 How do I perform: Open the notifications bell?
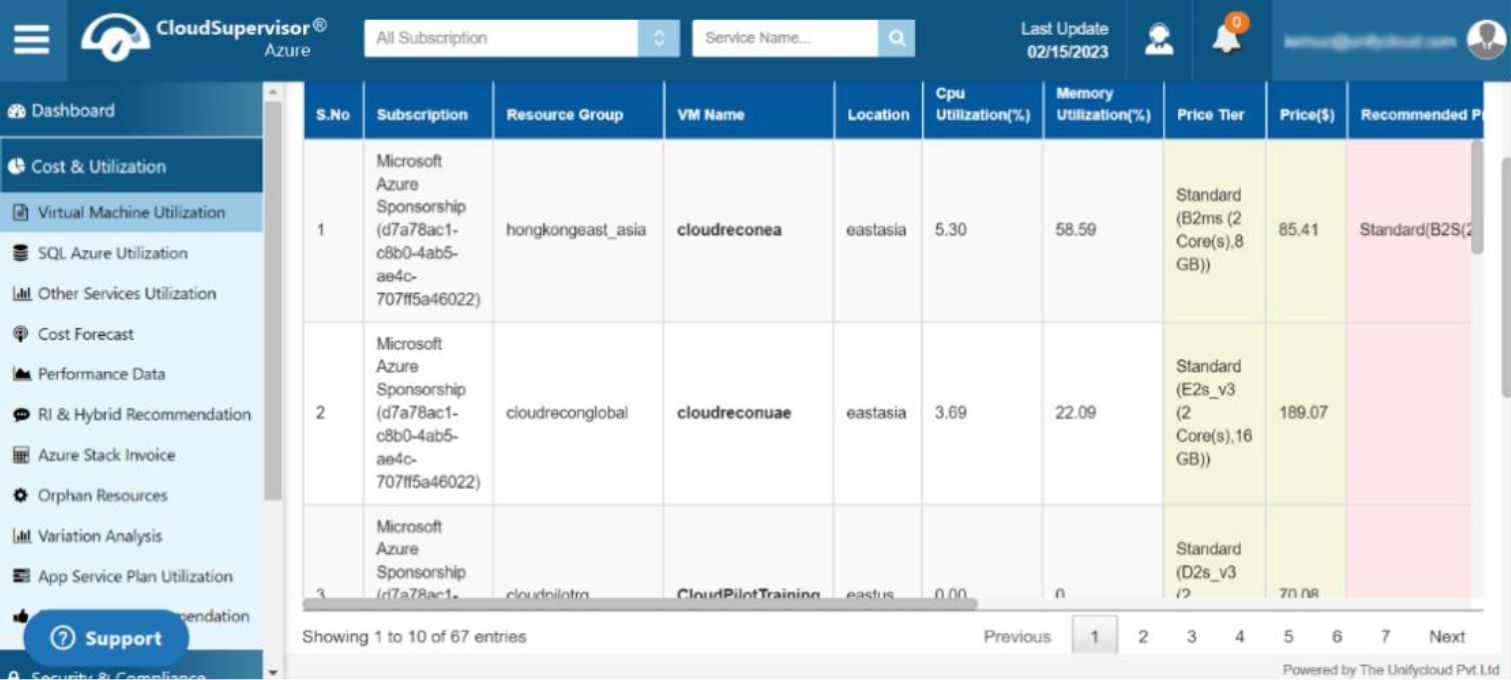(x=1226, y=39)
